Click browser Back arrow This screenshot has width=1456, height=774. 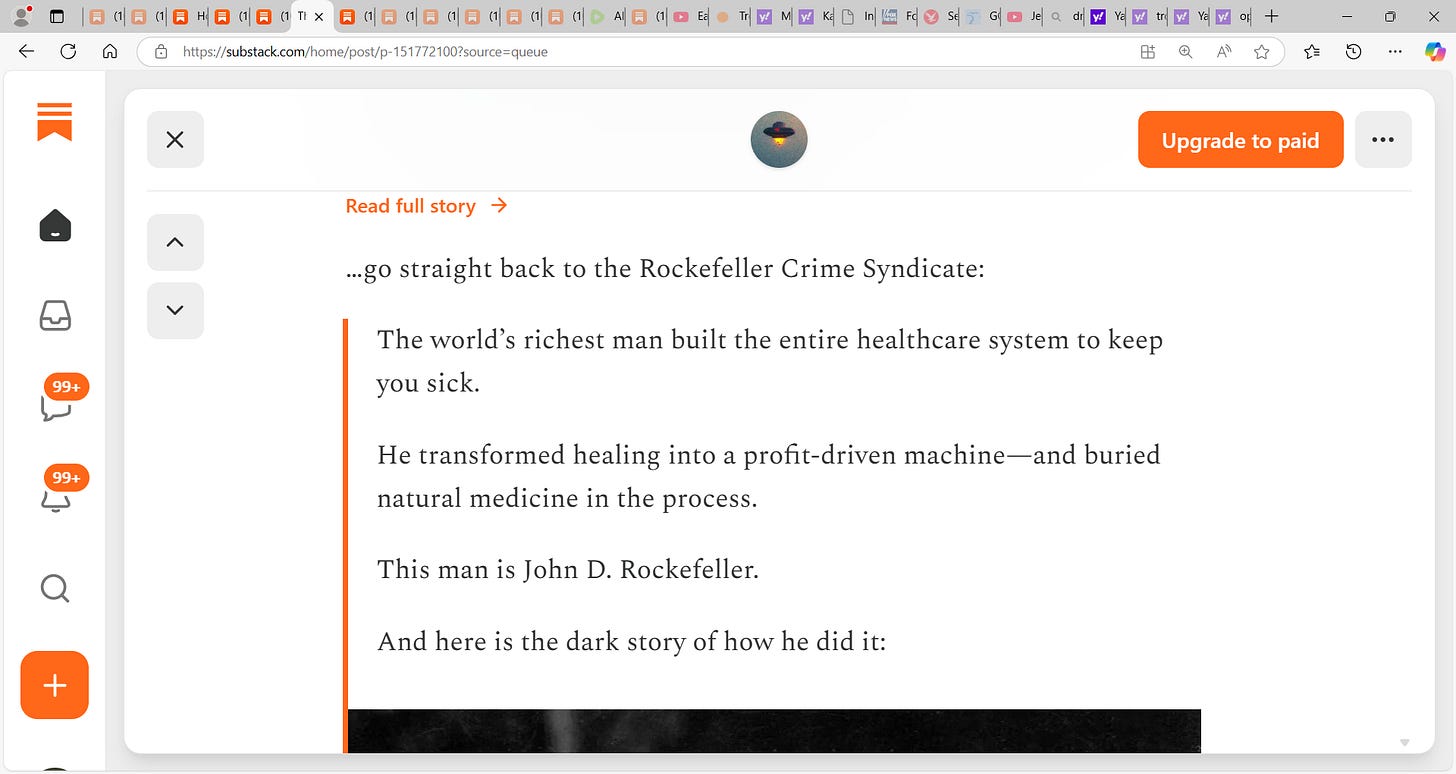coord(27,52)
